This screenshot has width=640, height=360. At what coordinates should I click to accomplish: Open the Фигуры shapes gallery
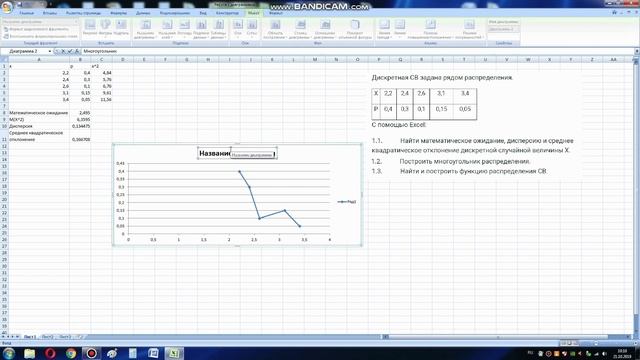(105, 28)
